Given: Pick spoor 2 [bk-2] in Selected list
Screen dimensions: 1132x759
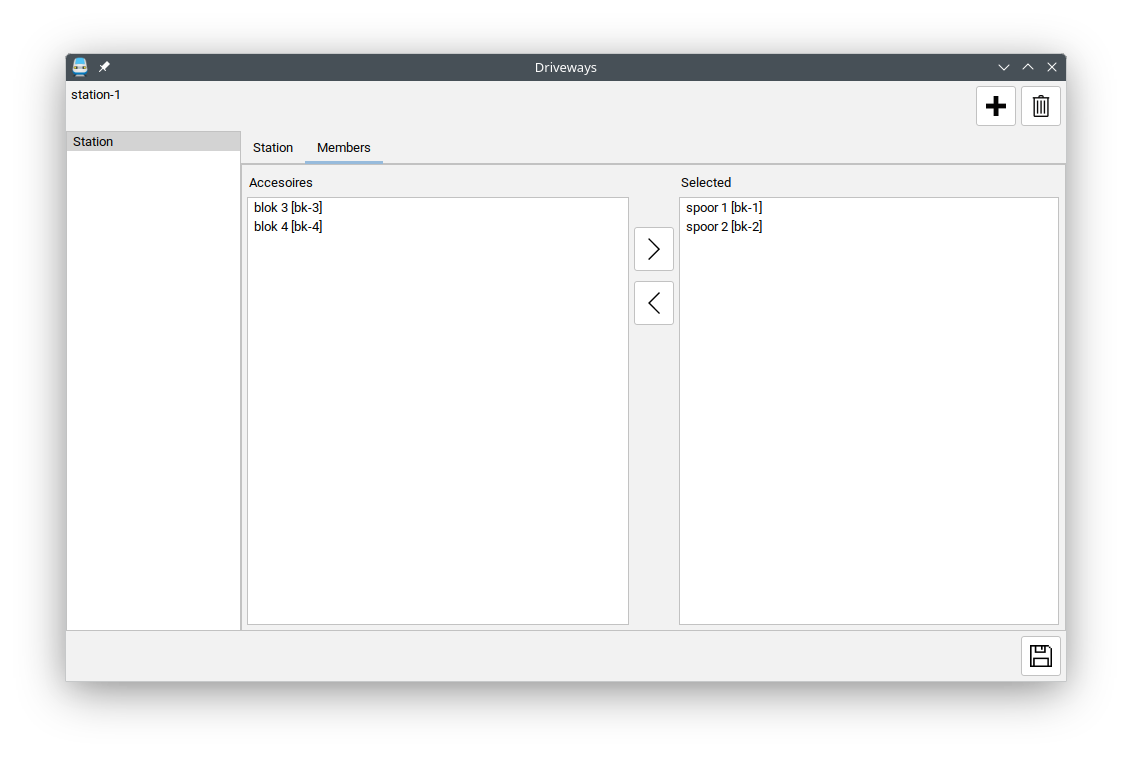Looking at the screenshot, I should (724, 227).
